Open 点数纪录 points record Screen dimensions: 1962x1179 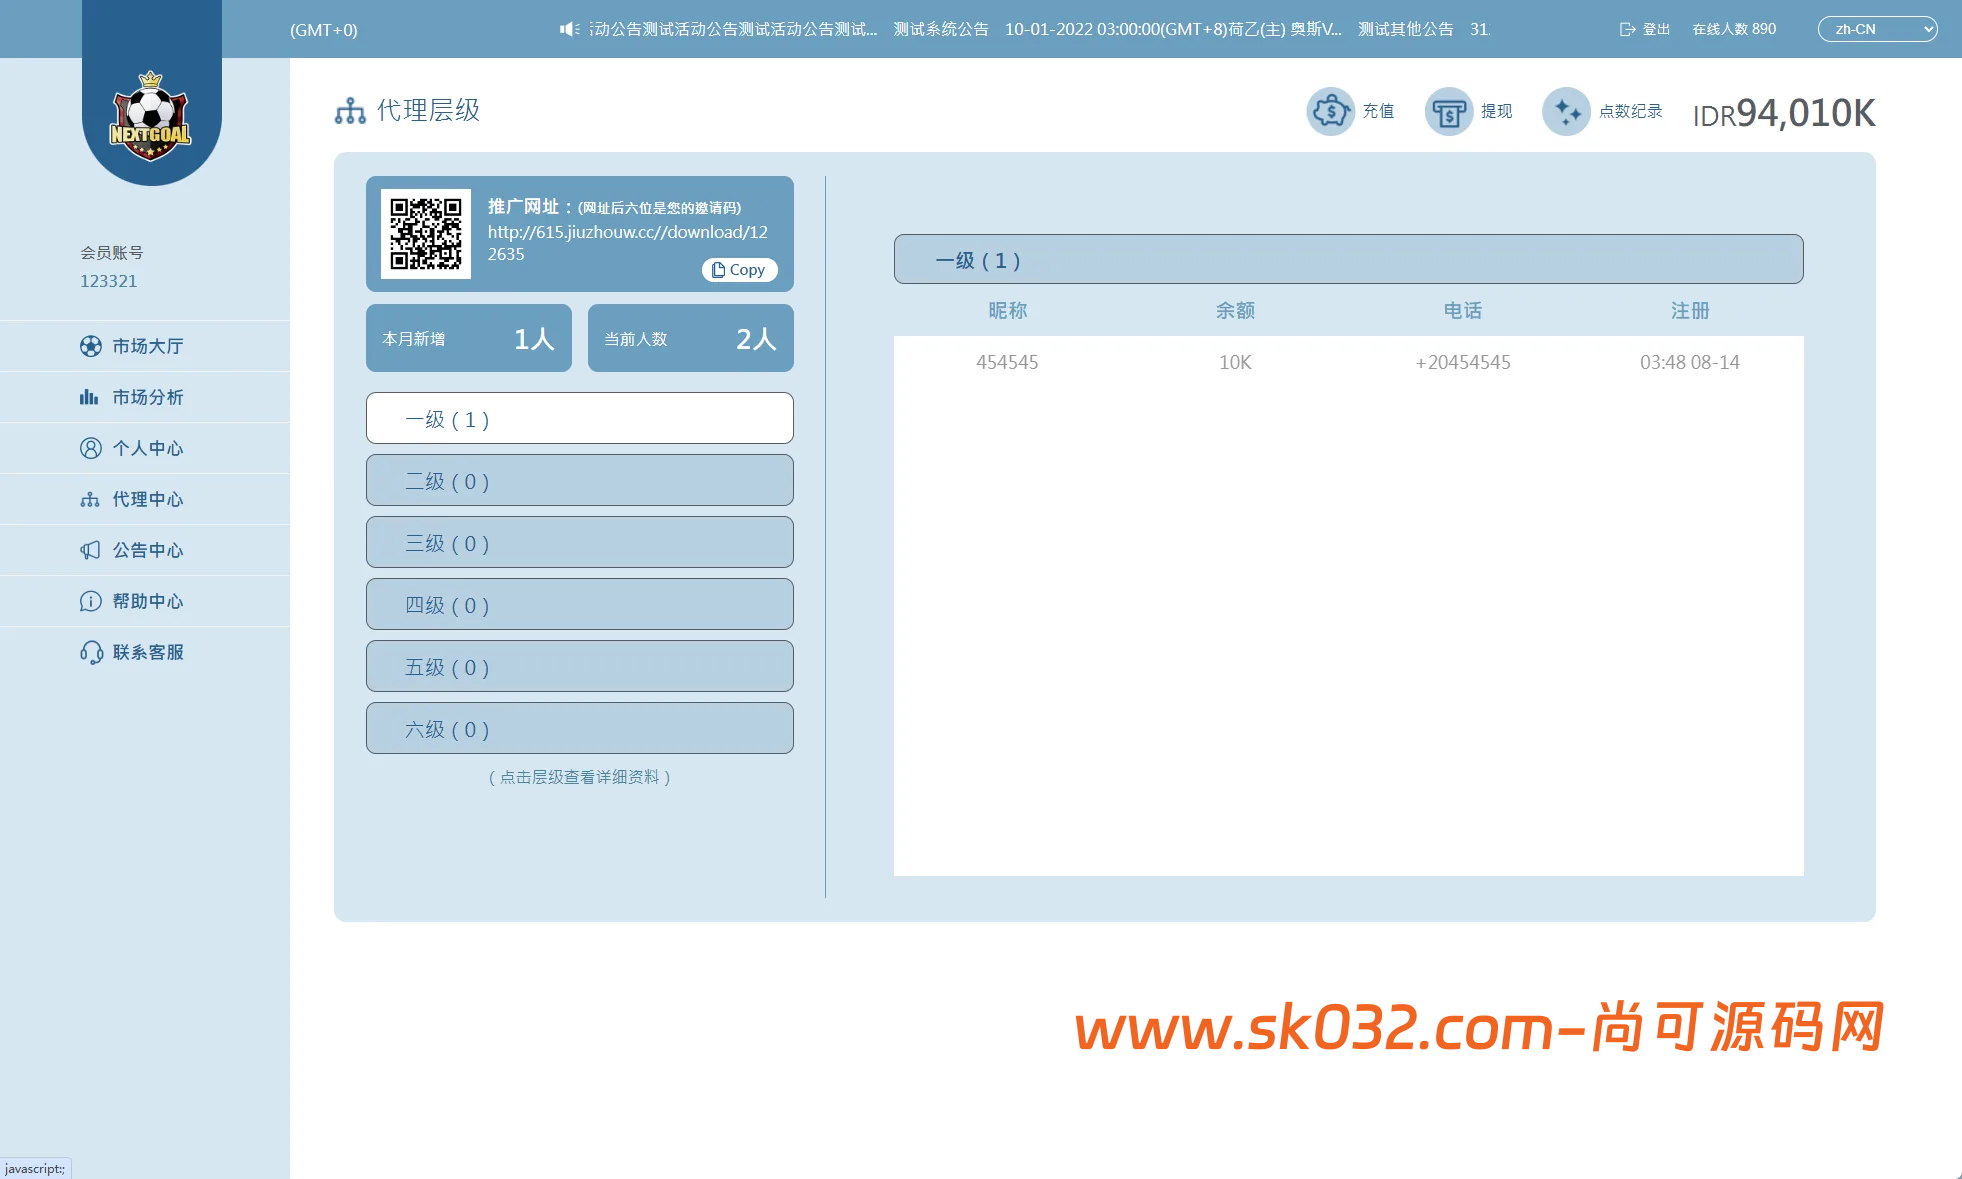tap(1567, 111)
